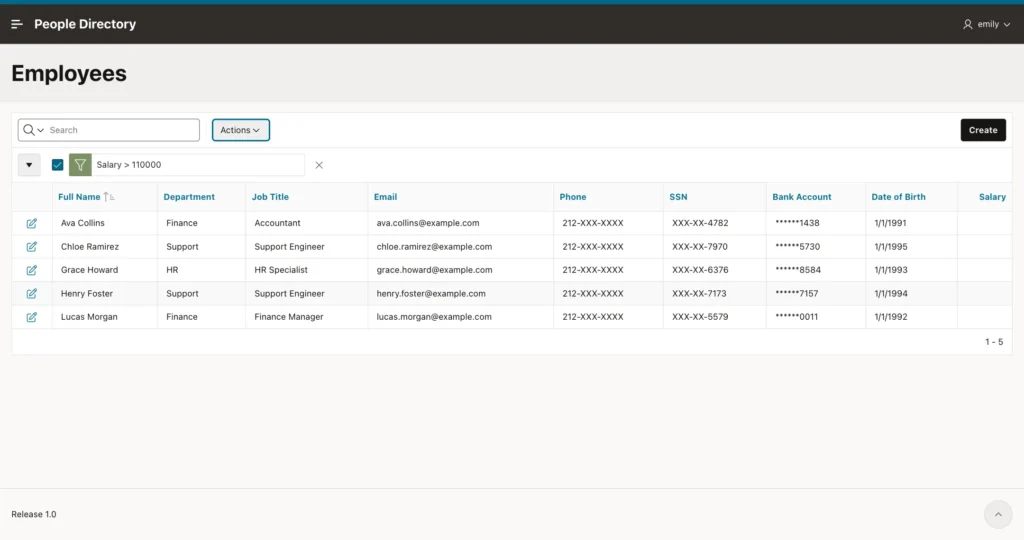This screenshot has height=540, width=1024.
Task: Open the emily user menu
Action: (986, 24)
